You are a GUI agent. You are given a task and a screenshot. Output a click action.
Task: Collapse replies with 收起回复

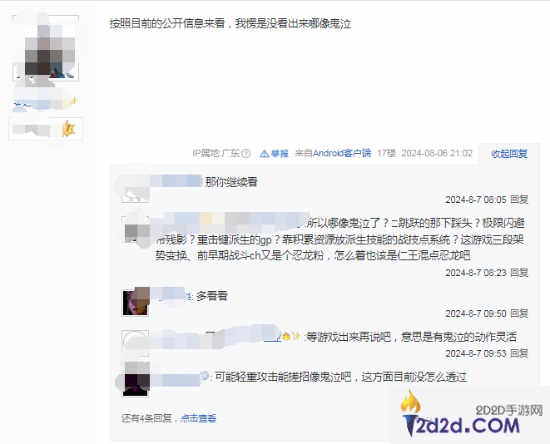coord(509,154)
